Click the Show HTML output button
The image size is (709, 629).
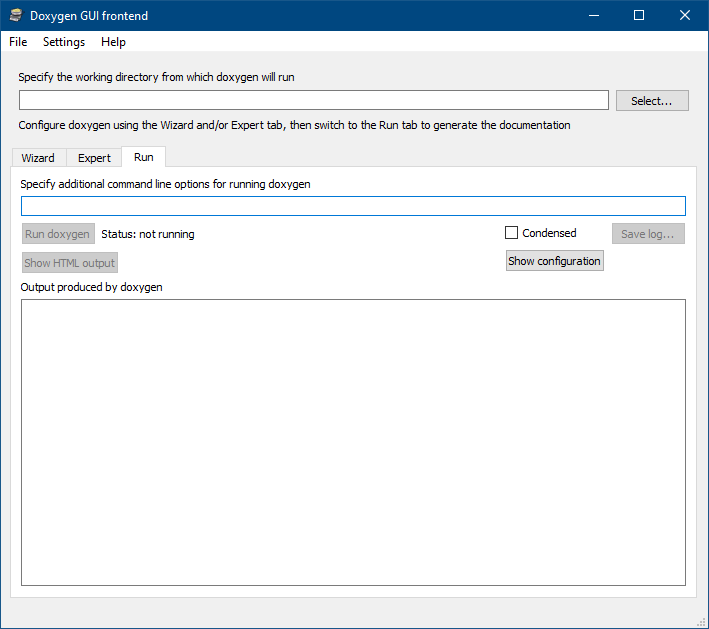70,263
